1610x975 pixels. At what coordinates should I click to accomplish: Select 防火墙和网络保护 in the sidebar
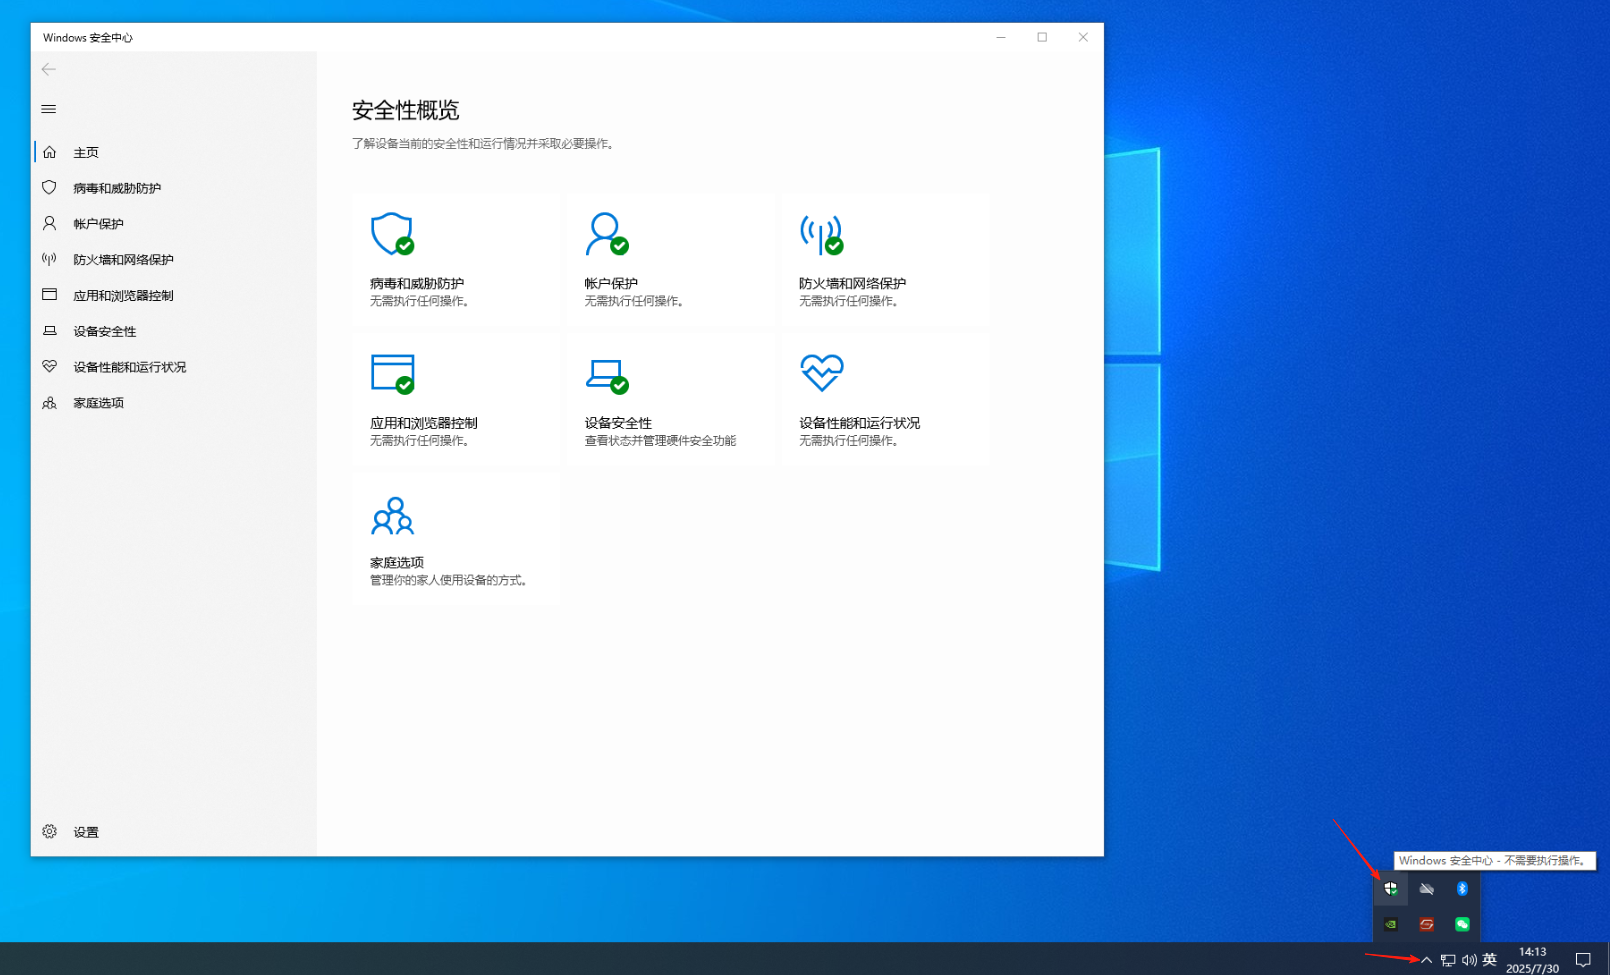tap(123, 260)
